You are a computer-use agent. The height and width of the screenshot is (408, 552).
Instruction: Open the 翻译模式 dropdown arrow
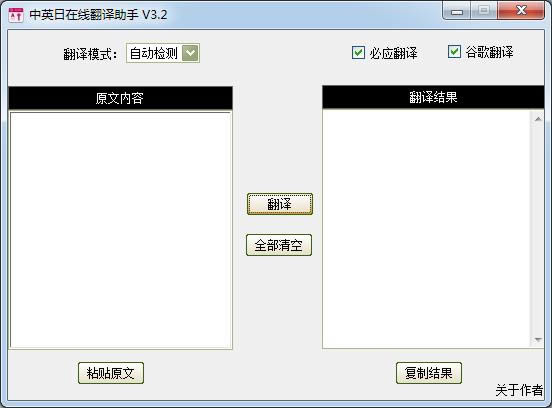(x=190, y=53)
